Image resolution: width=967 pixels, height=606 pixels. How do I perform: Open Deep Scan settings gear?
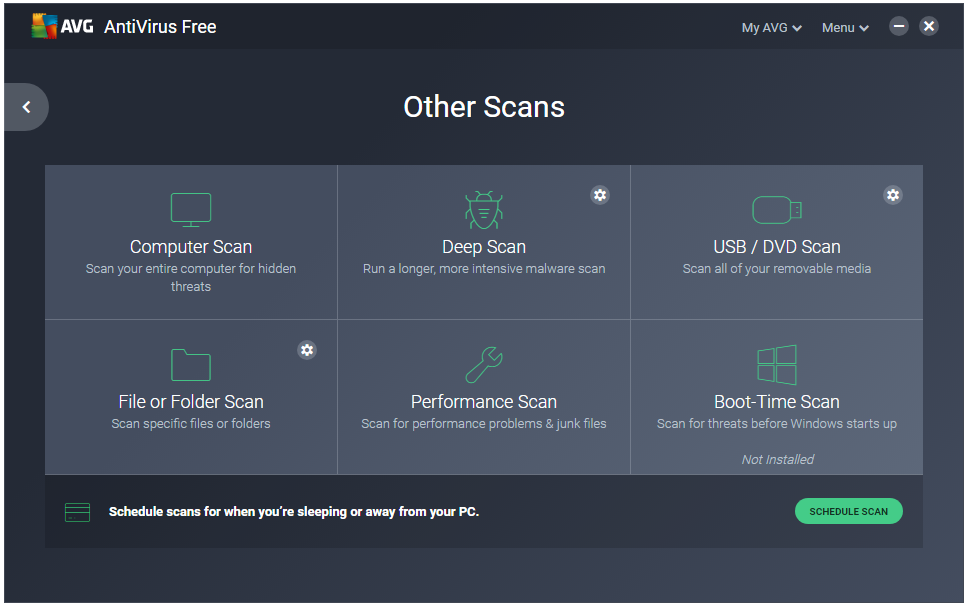pyautogui.click(x=599, y=195)
